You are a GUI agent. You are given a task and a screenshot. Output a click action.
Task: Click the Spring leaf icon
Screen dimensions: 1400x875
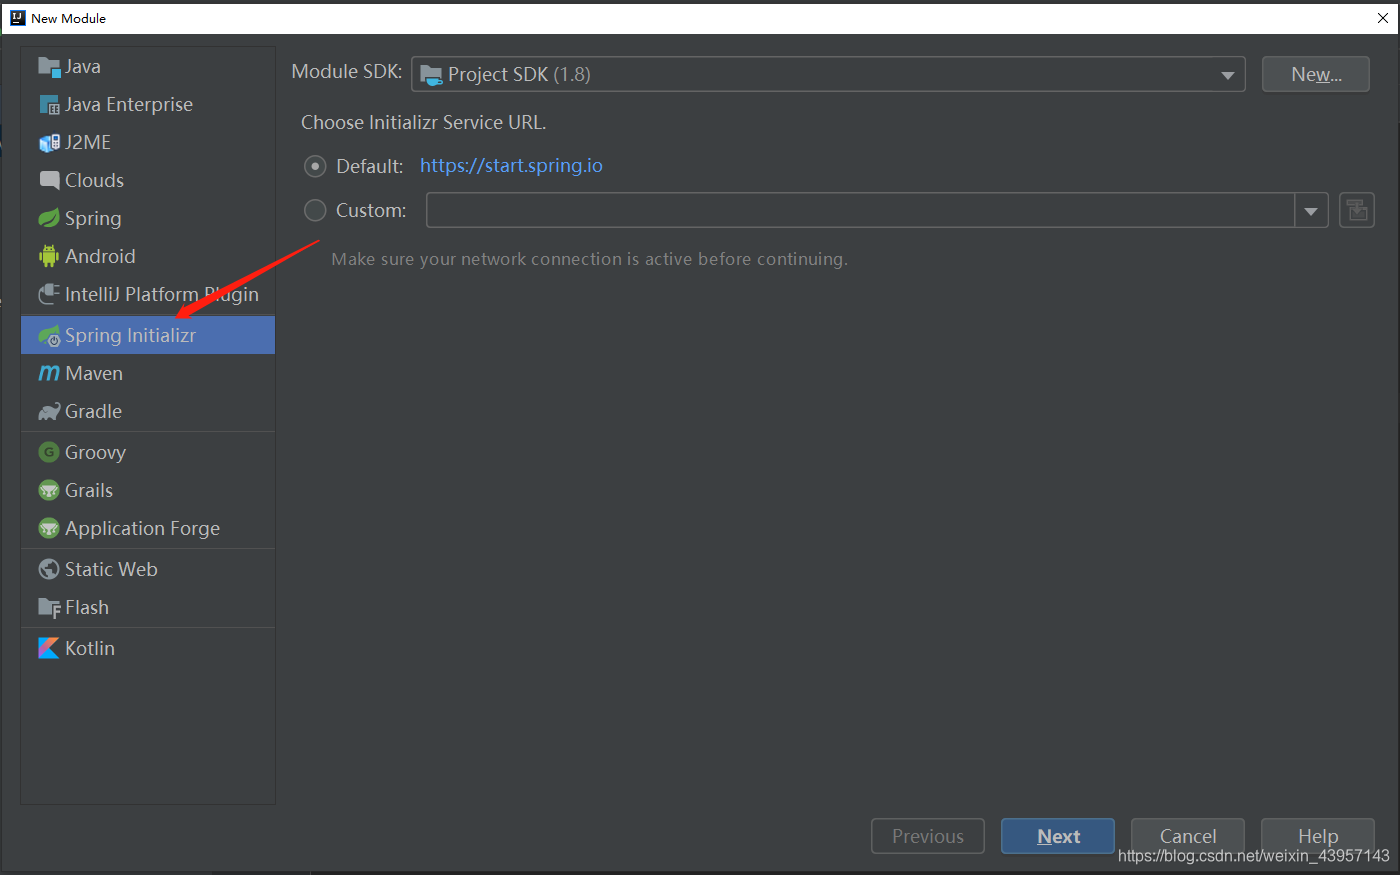pyautogui.click(x=49, y=219)
